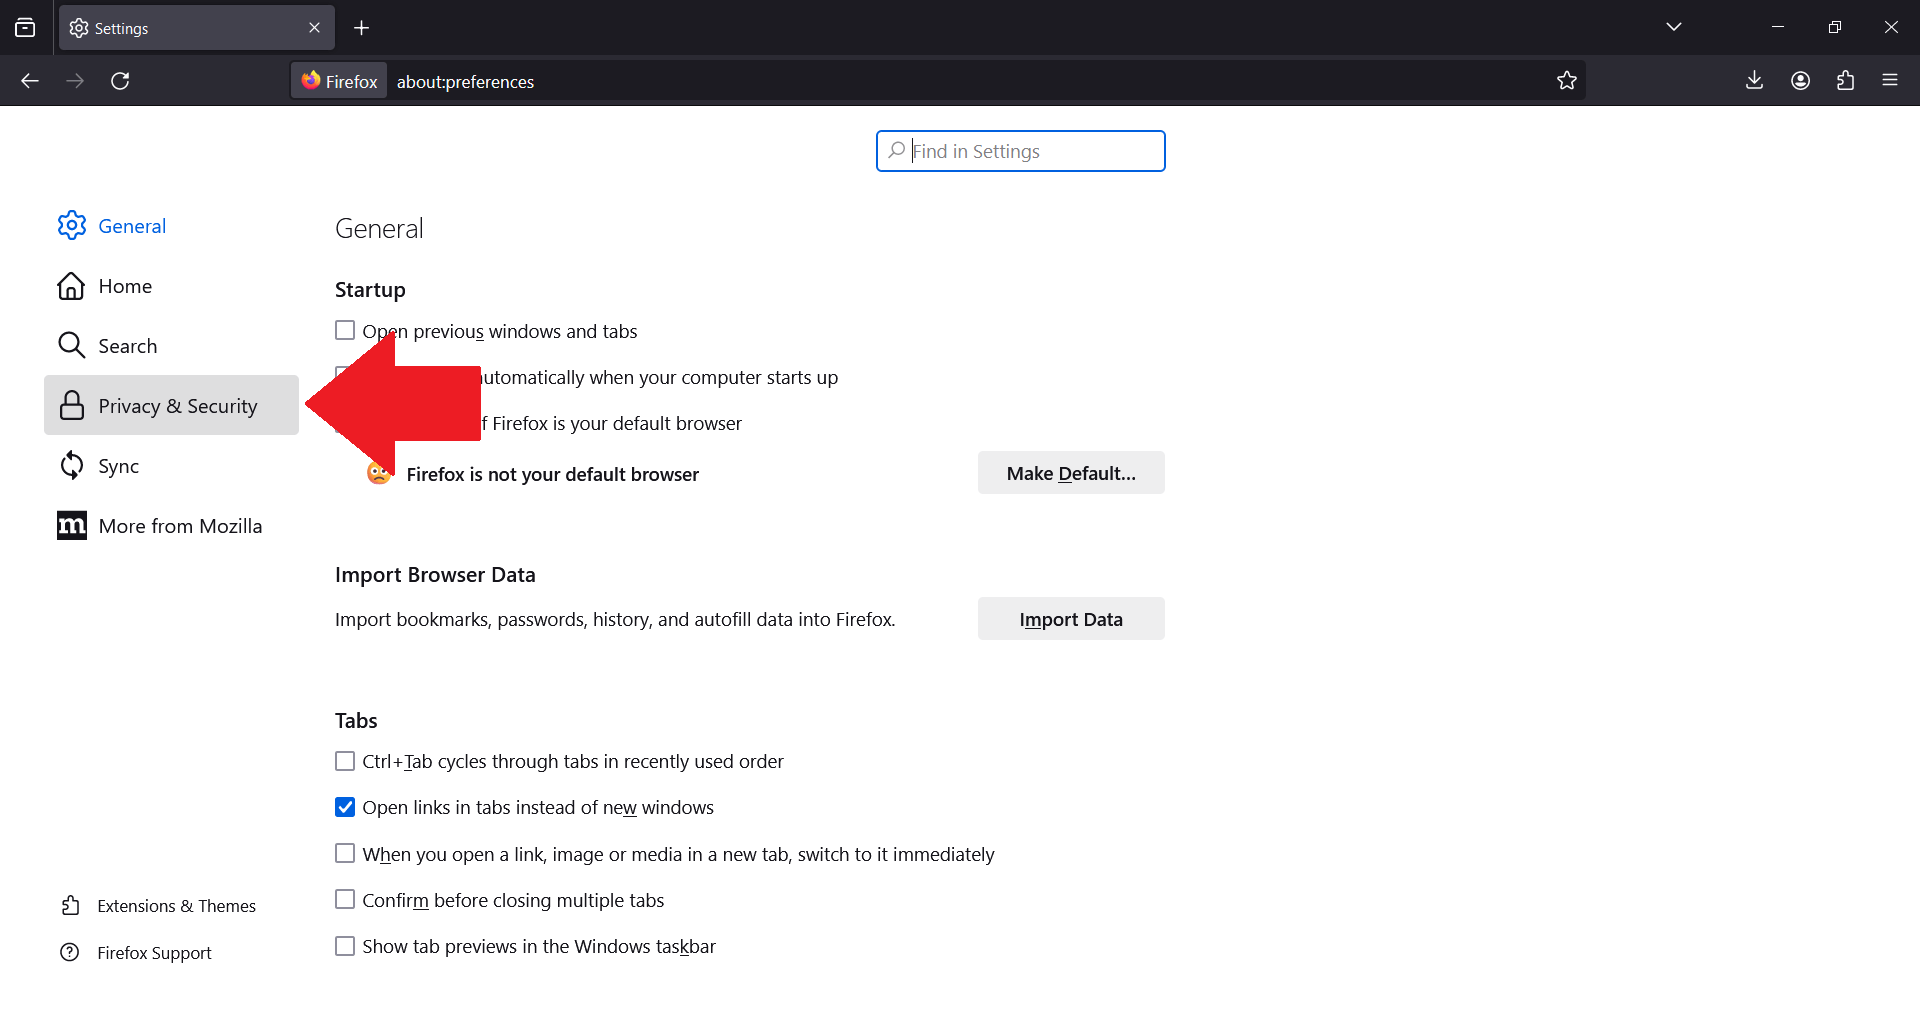Go forward one page
1920x1018 pixels.
point(75,81)
